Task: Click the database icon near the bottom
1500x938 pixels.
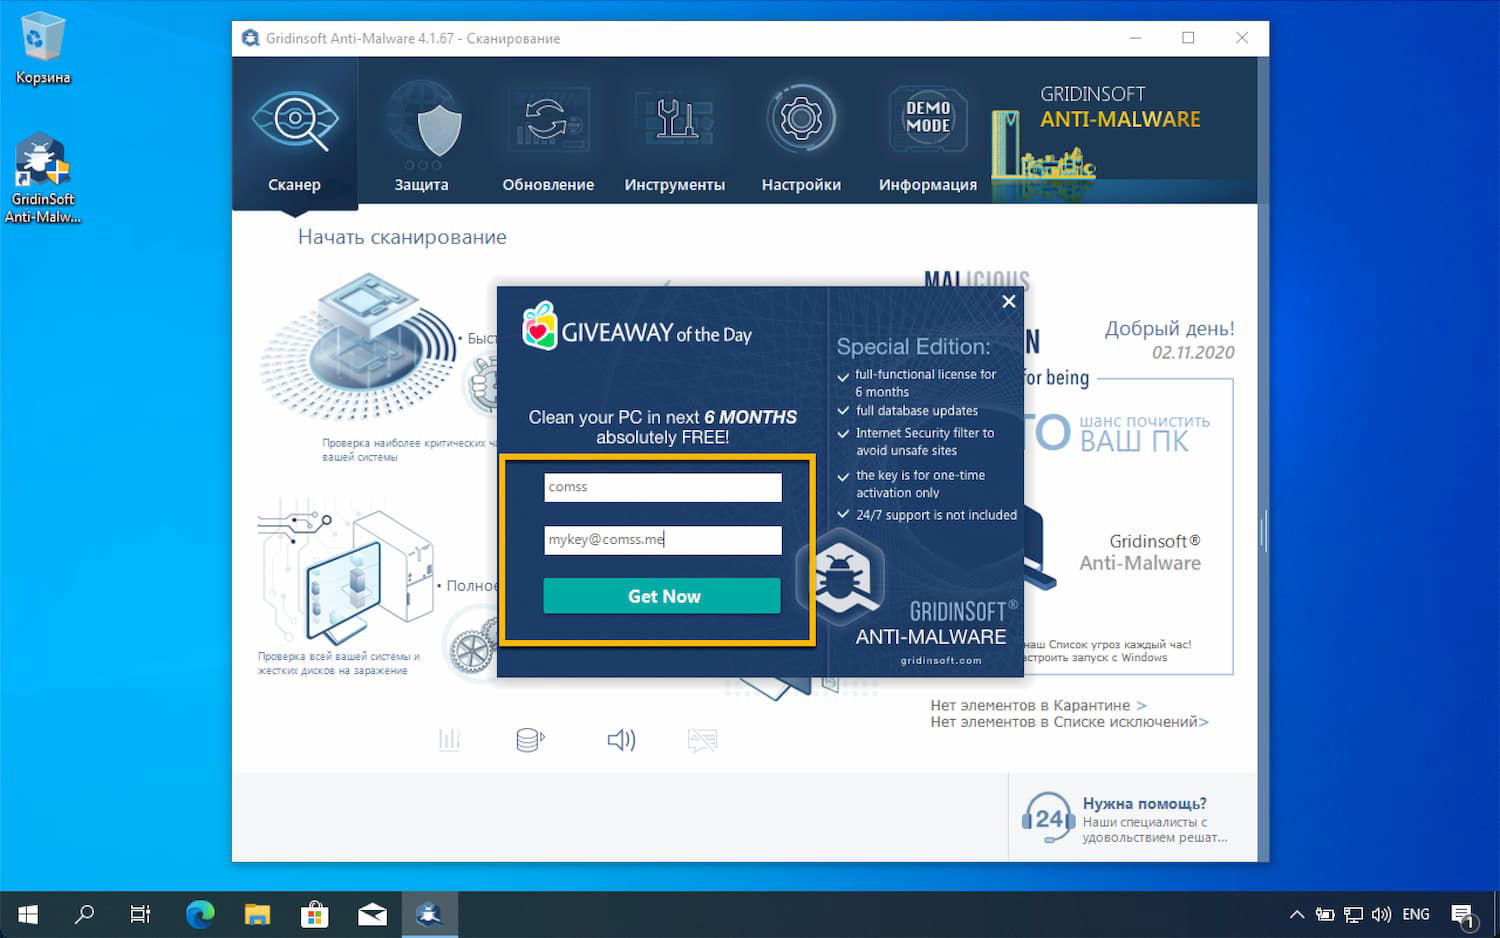Action: [x=528, y=740]
